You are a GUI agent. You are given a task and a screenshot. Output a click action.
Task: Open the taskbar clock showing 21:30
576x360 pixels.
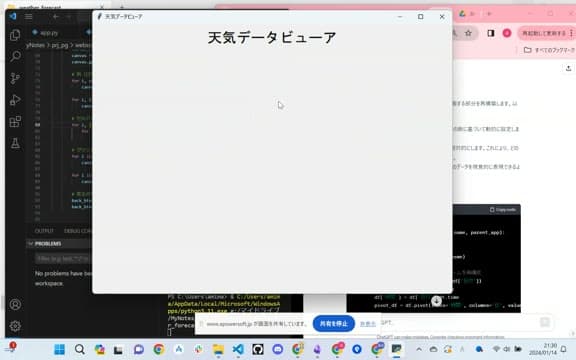click(543, 349)
